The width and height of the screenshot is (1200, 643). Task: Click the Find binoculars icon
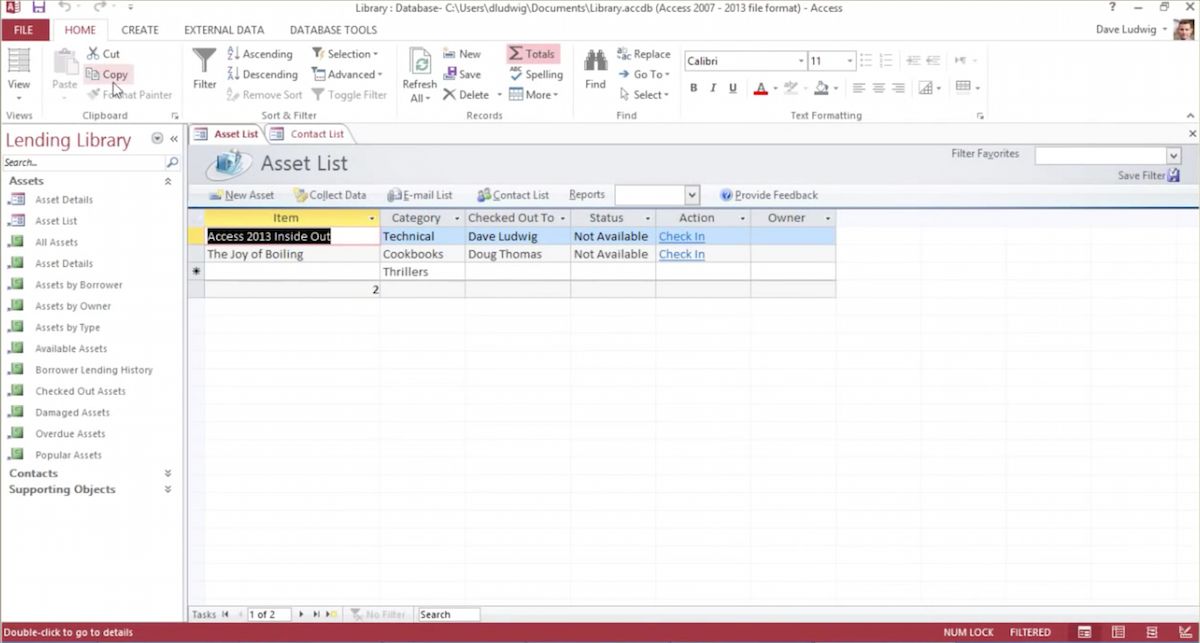tap(595, 61)
